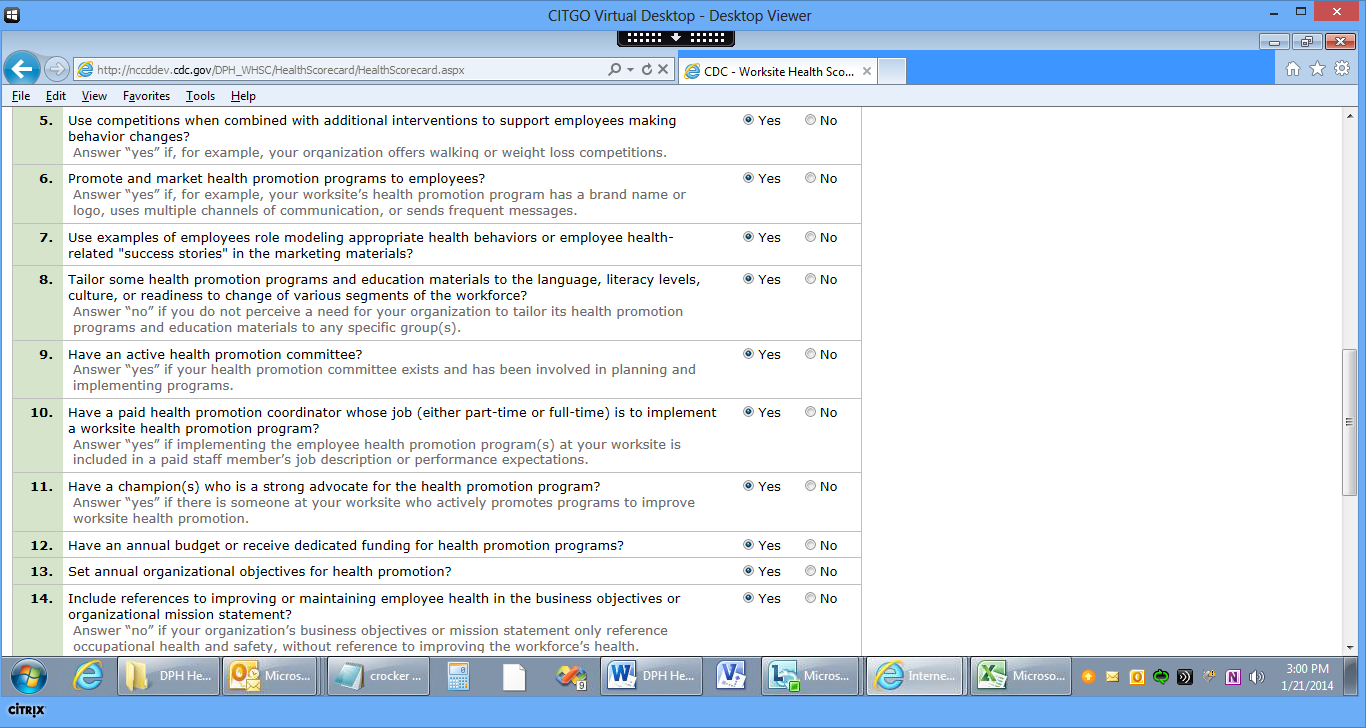Close the CDC Worksite Health Scorecard tab
Screen dimensions: 1366x728
(x=867, y=71)
